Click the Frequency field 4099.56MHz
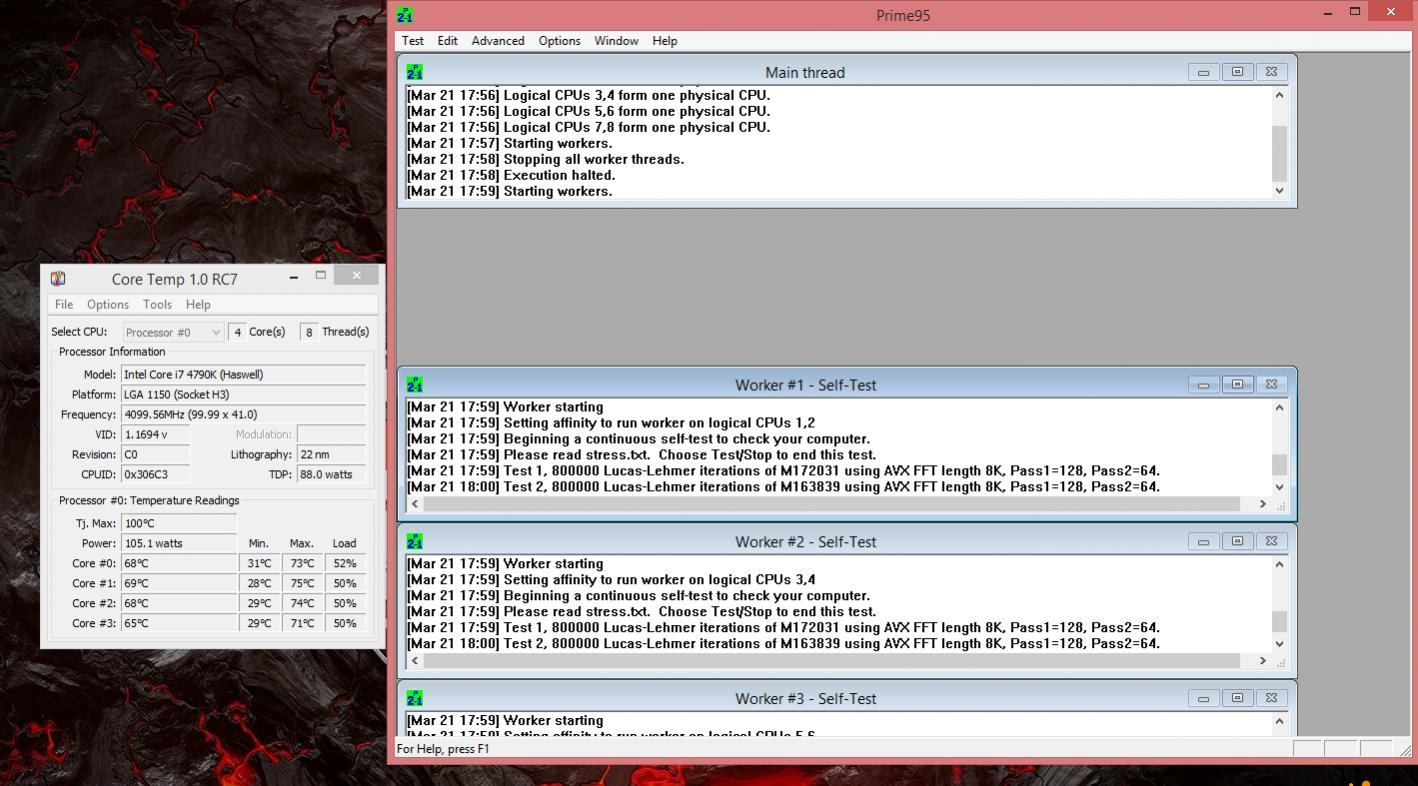 tap(243, 414)
